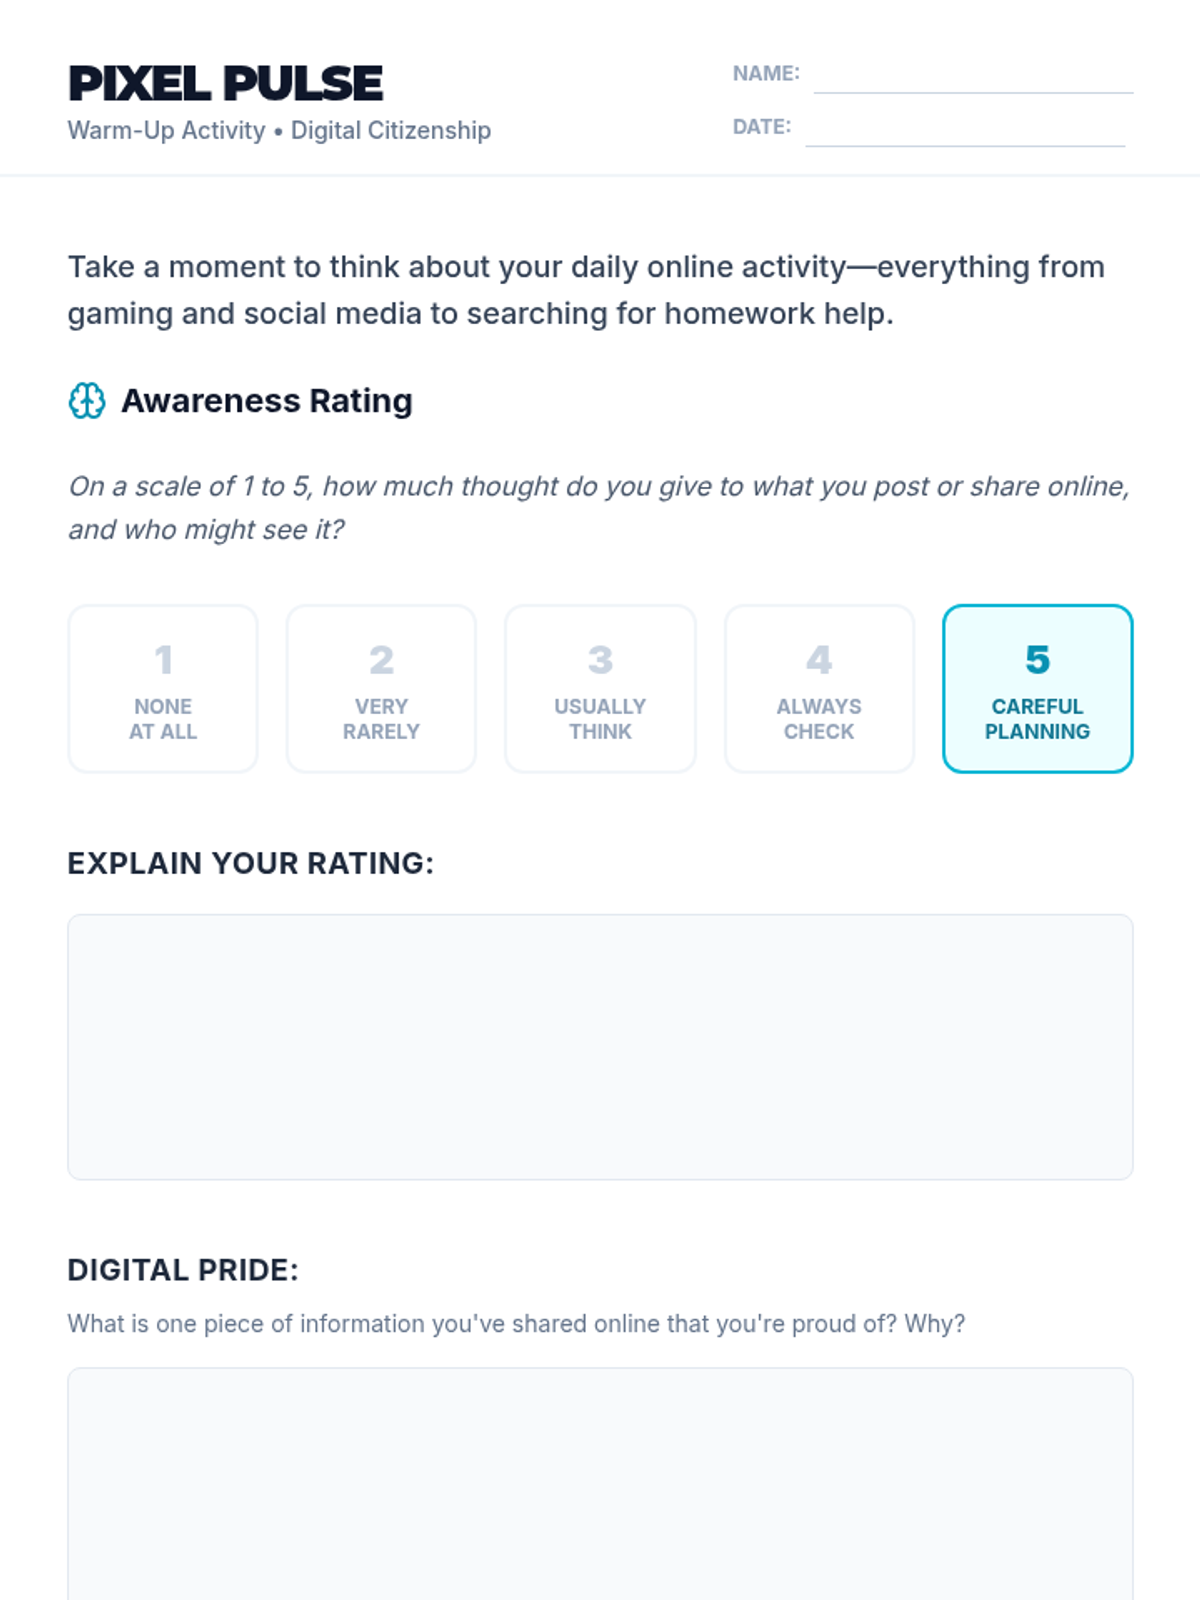The width and height of the screenshot is (1200, 1600).
Task: Click the Digital Pride label
Action: point(183,1270)
